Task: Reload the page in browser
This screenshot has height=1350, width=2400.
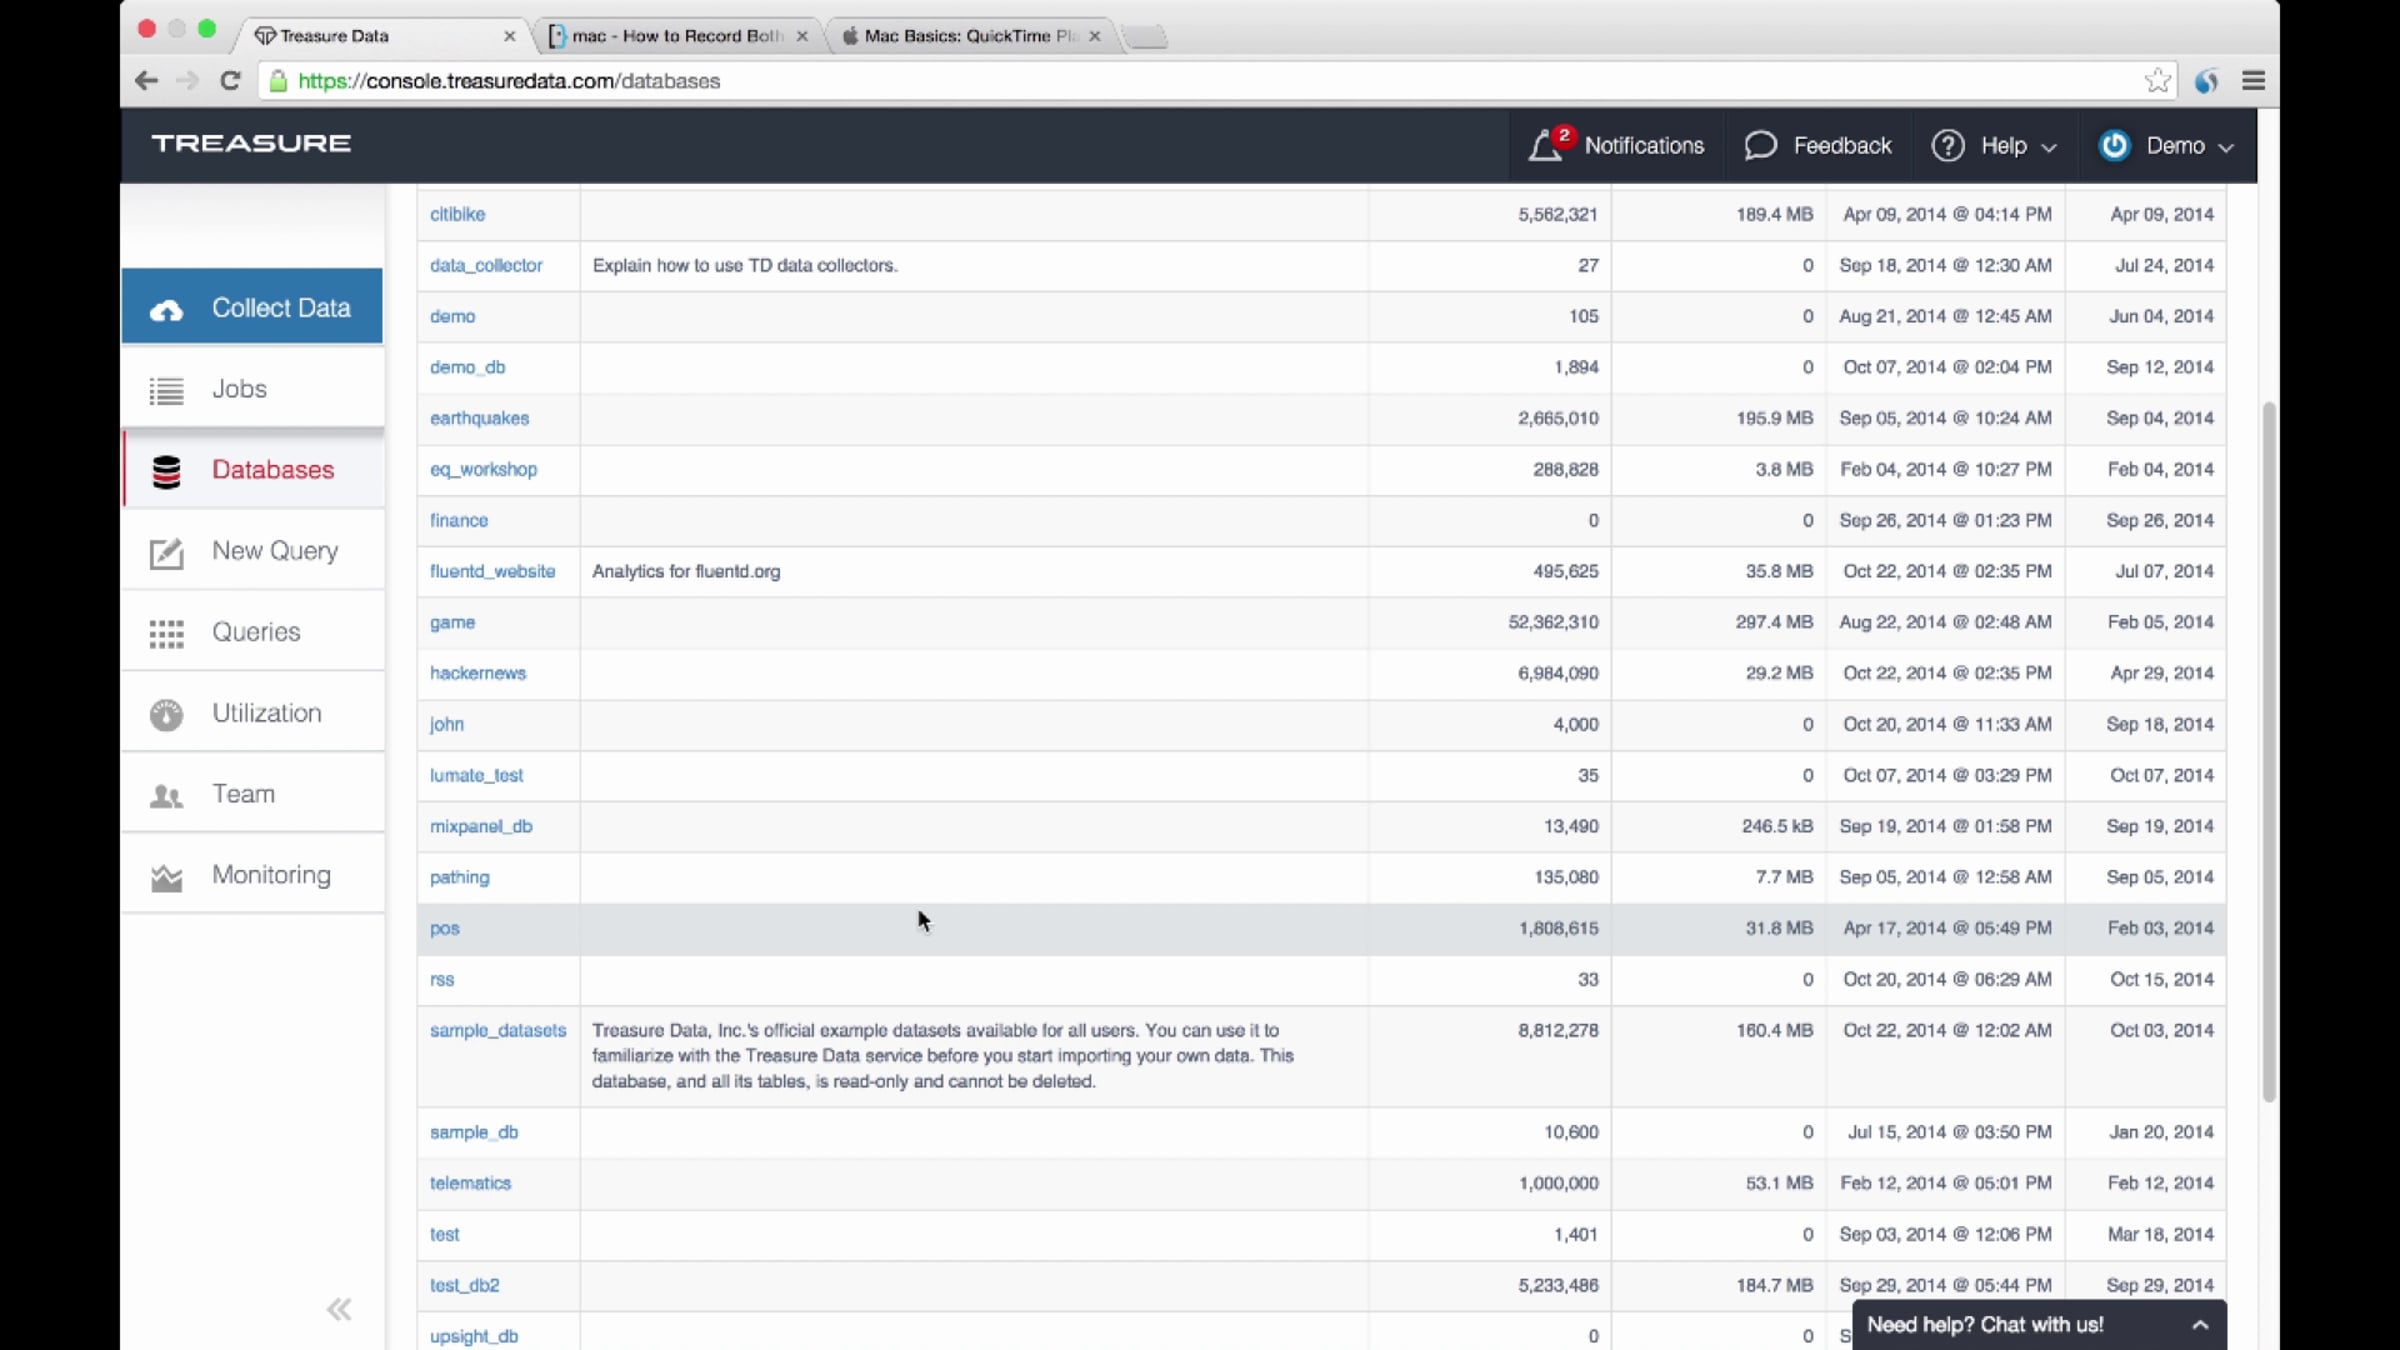Action: tap(230, 81)
